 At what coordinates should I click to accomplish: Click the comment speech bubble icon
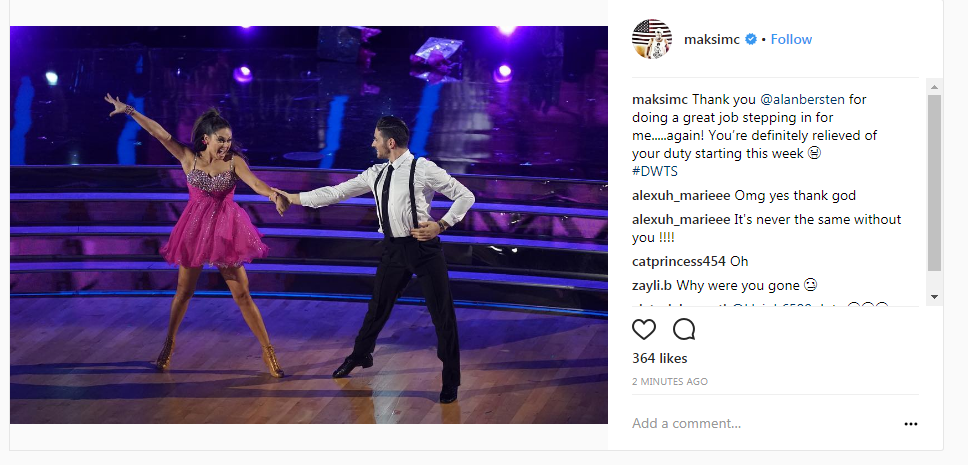click(x=684, y=330)
